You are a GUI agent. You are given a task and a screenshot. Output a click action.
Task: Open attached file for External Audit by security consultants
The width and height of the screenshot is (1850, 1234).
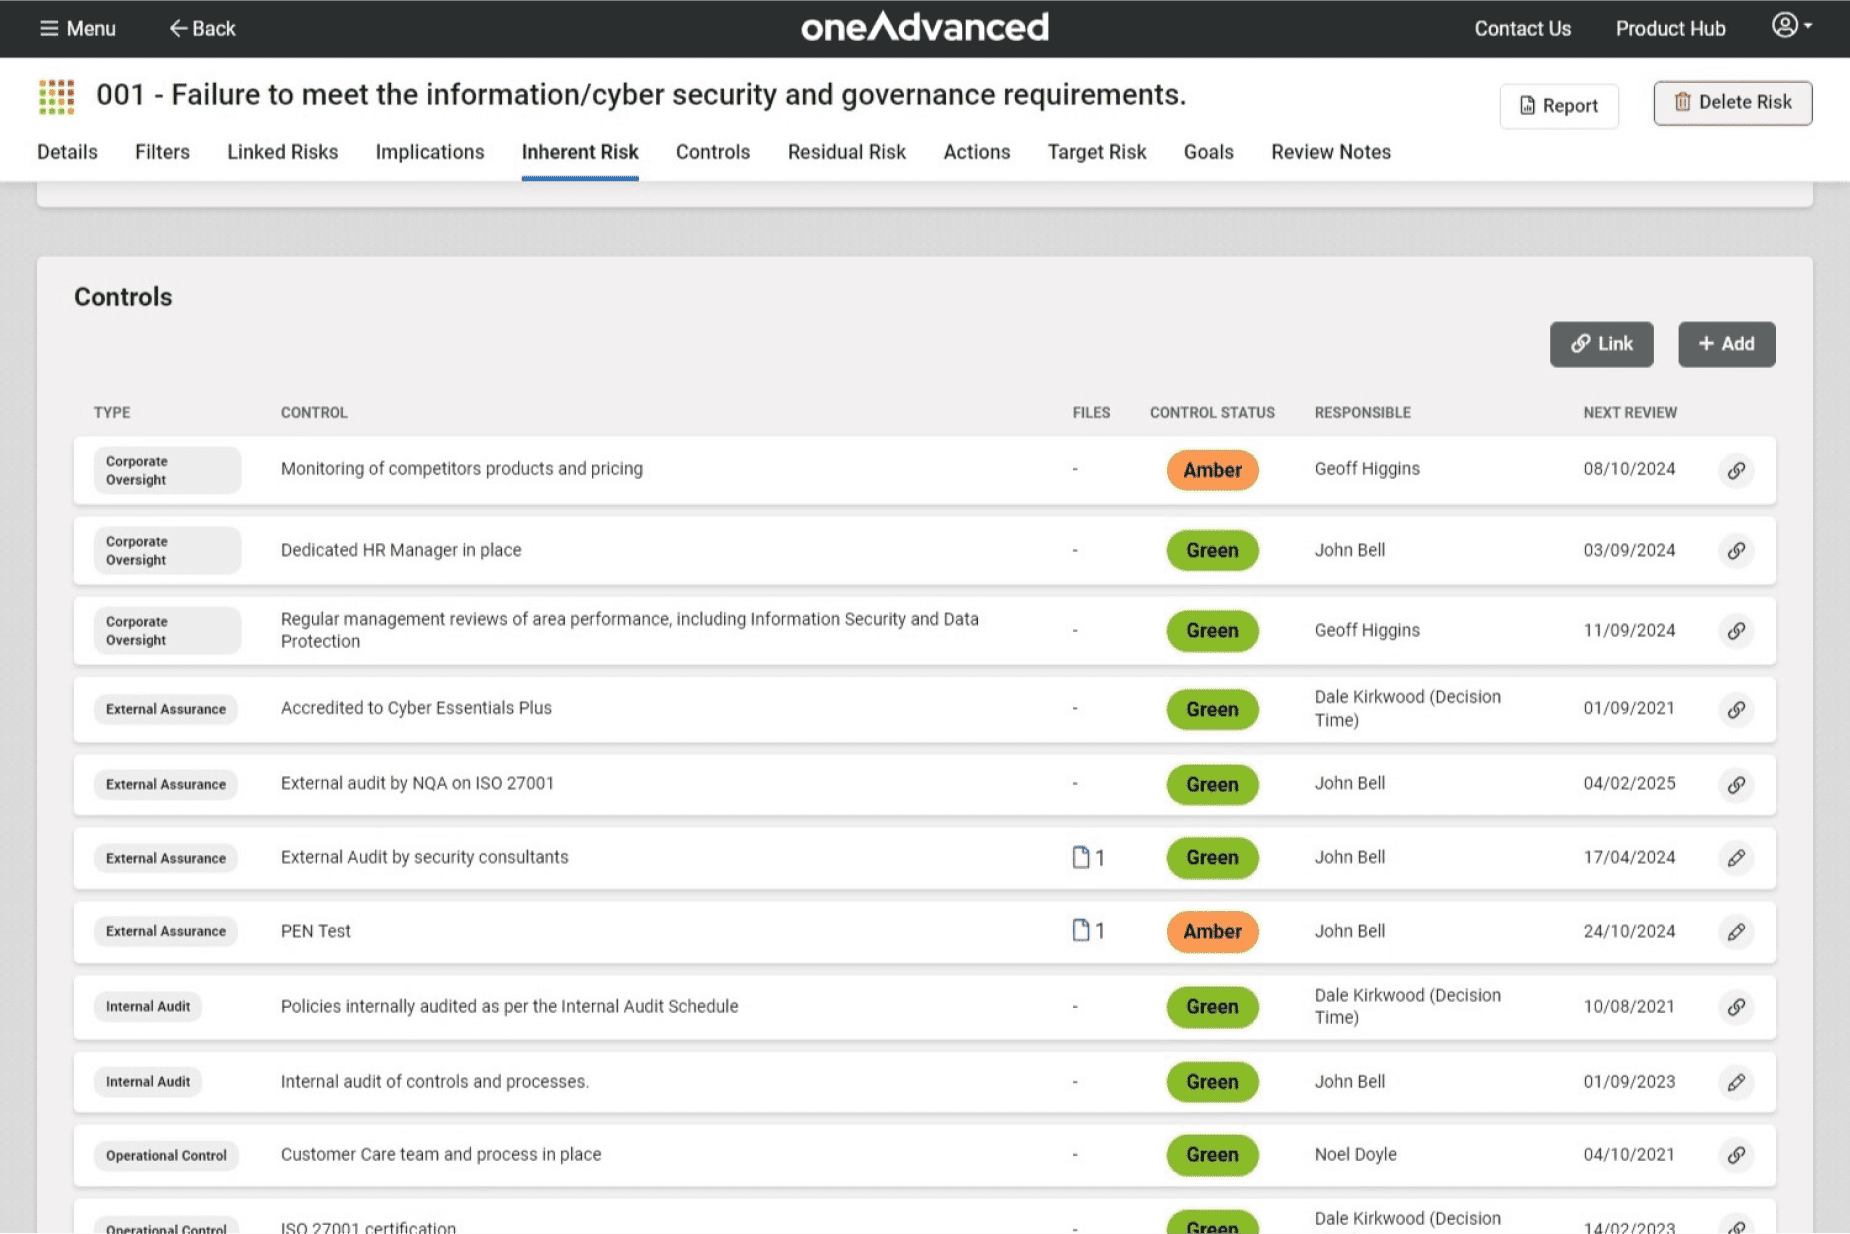1087,858
